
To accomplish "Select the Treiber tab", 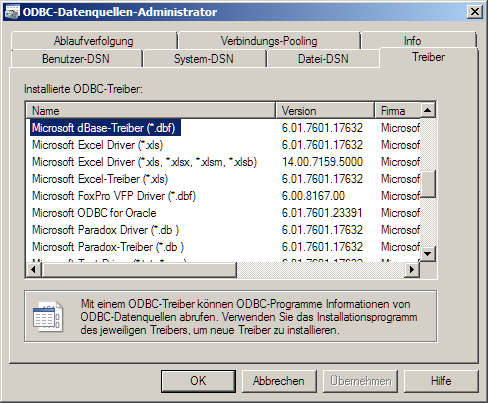I will [428, 57].
